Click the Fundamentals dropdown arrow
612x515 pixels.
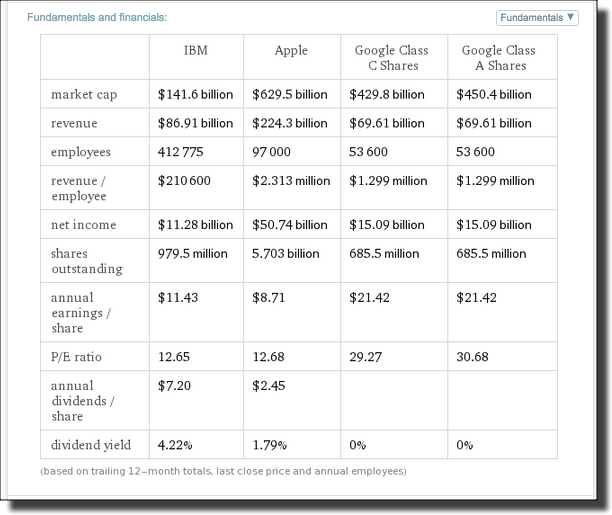click(570, 17)
